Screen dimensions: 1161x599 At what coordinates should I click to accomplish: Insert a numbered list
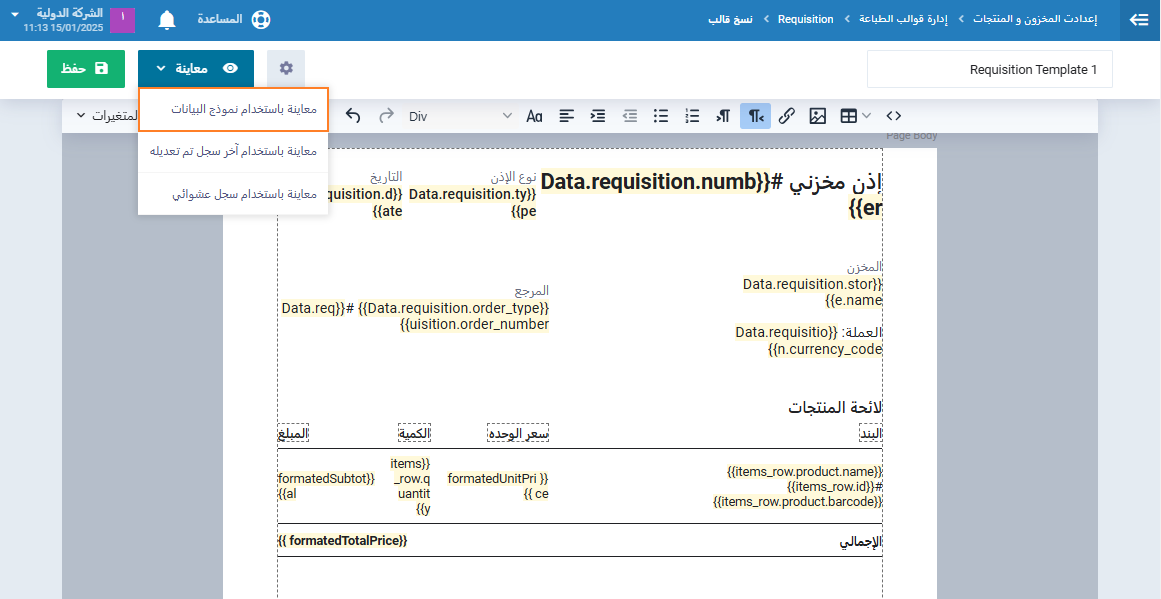tap(692, 116)
